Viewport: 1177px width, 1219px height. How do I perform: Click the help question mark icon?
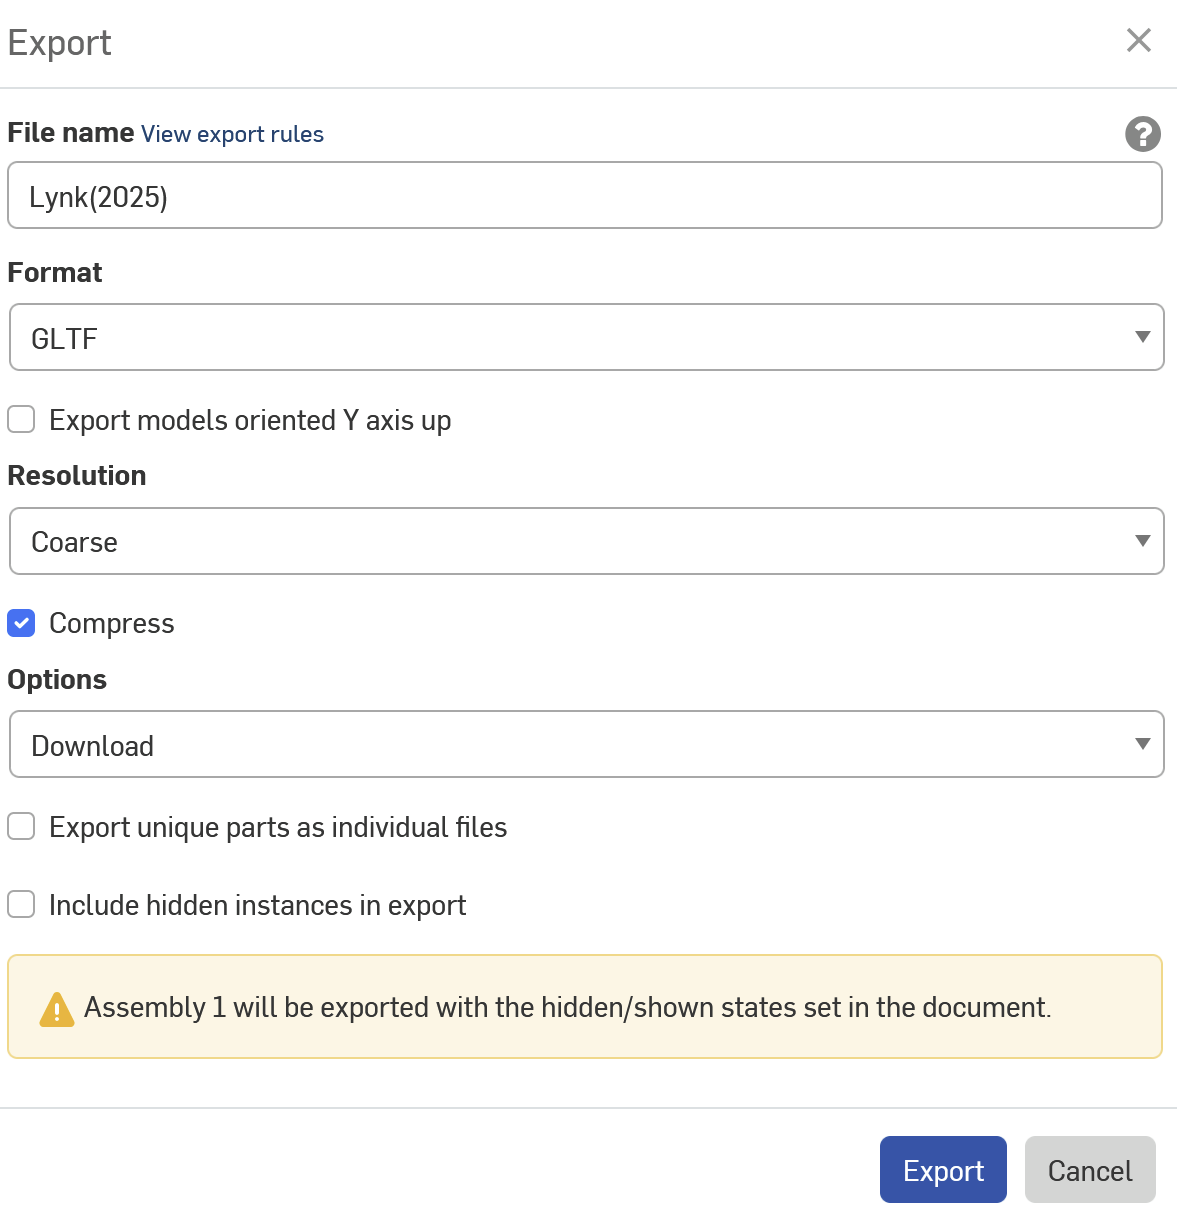pos(1143,135)
